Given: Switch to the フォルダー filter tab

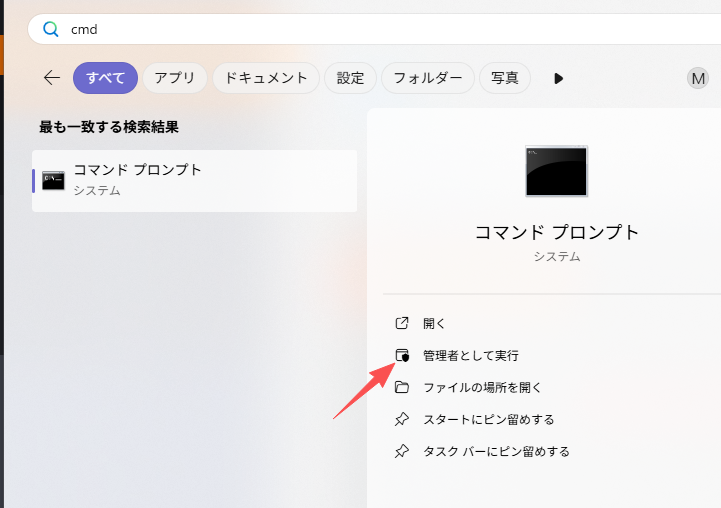Looking at the screenshot, I should pyautogui.click(x=428, y=78).
